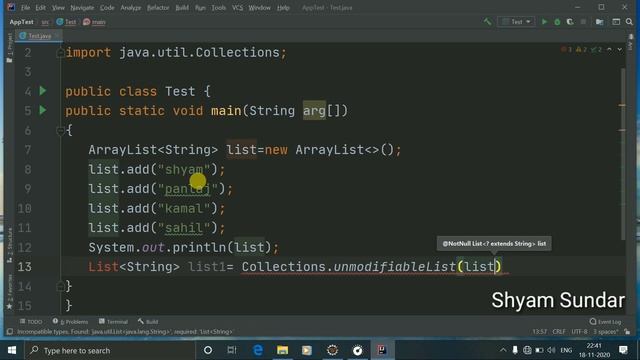The width and height of the screenshot is (640, 360).
Task: Go to next highlighted error arrow
Action: coord(620,49)
